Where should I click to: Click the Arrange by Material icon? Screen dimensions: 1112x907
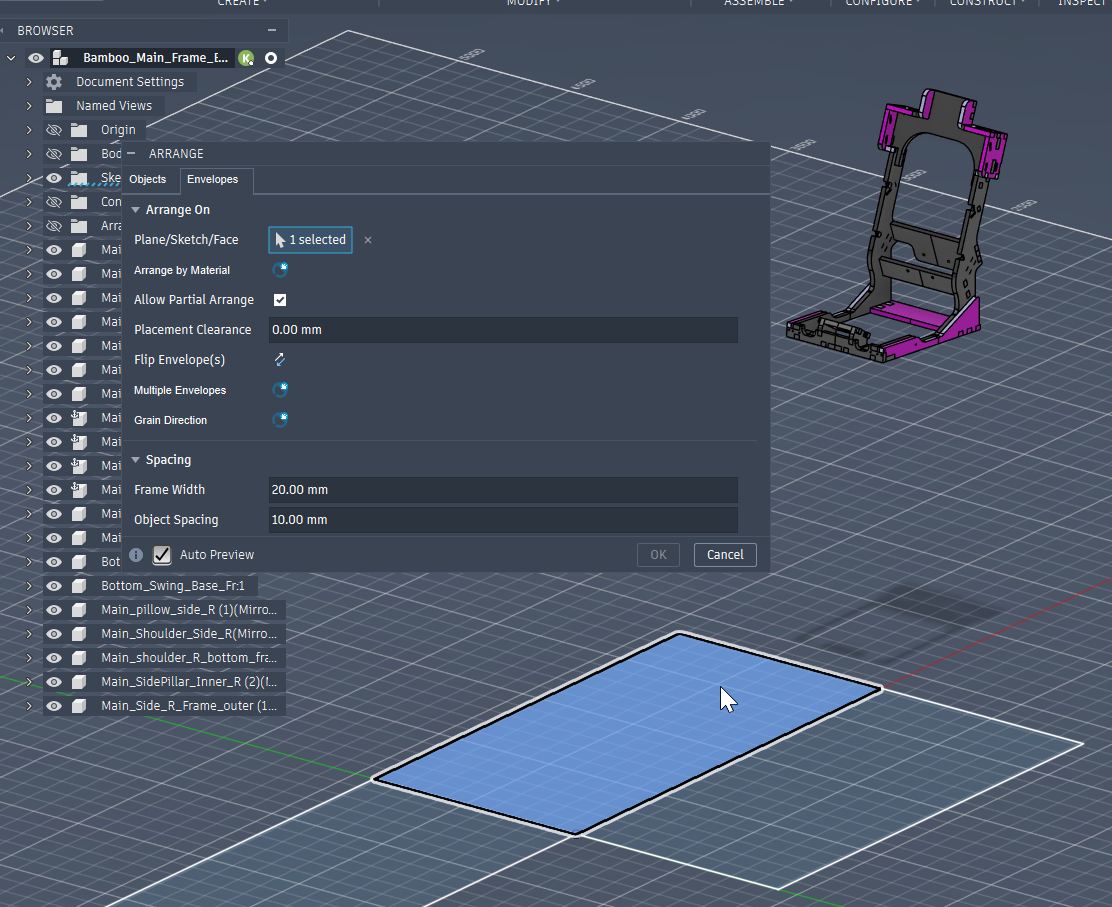tap(280, 270)
